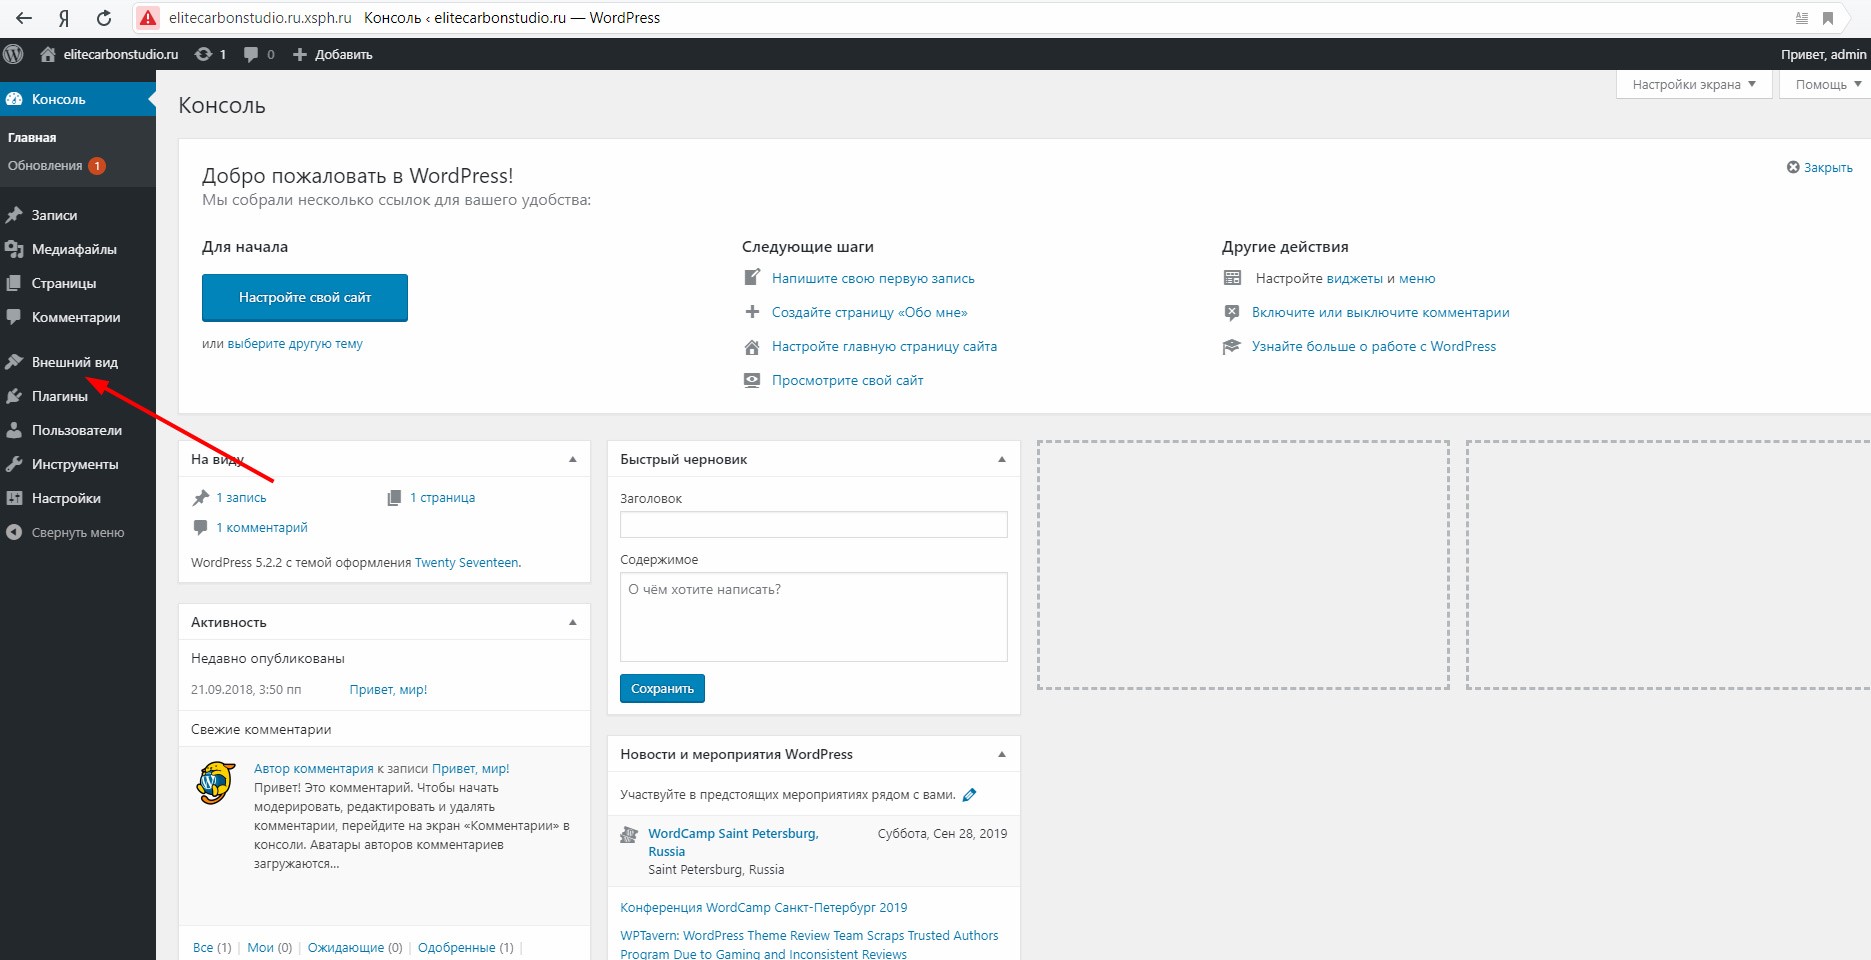Reload the page with browser refresh icon

click(104, 18)
